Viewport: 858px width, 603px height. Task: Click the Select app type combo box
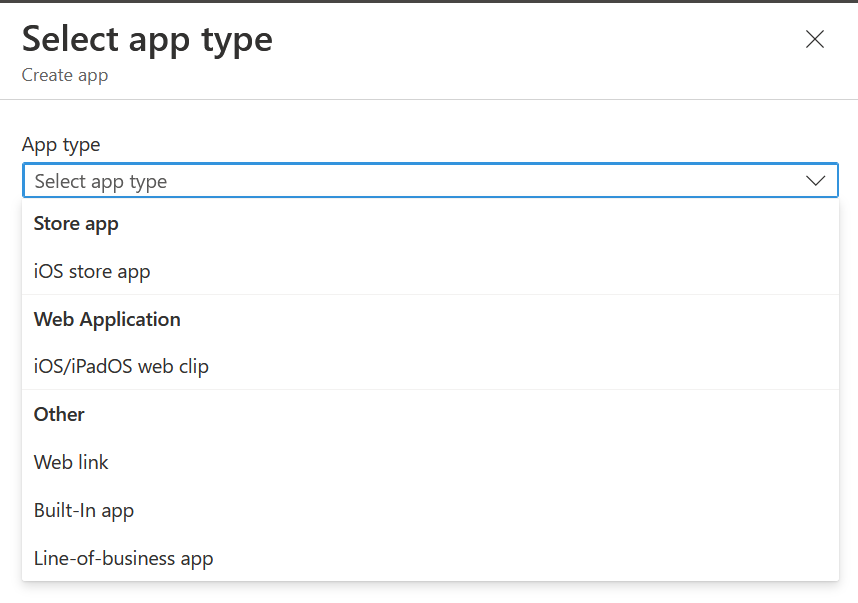(430, 181)
